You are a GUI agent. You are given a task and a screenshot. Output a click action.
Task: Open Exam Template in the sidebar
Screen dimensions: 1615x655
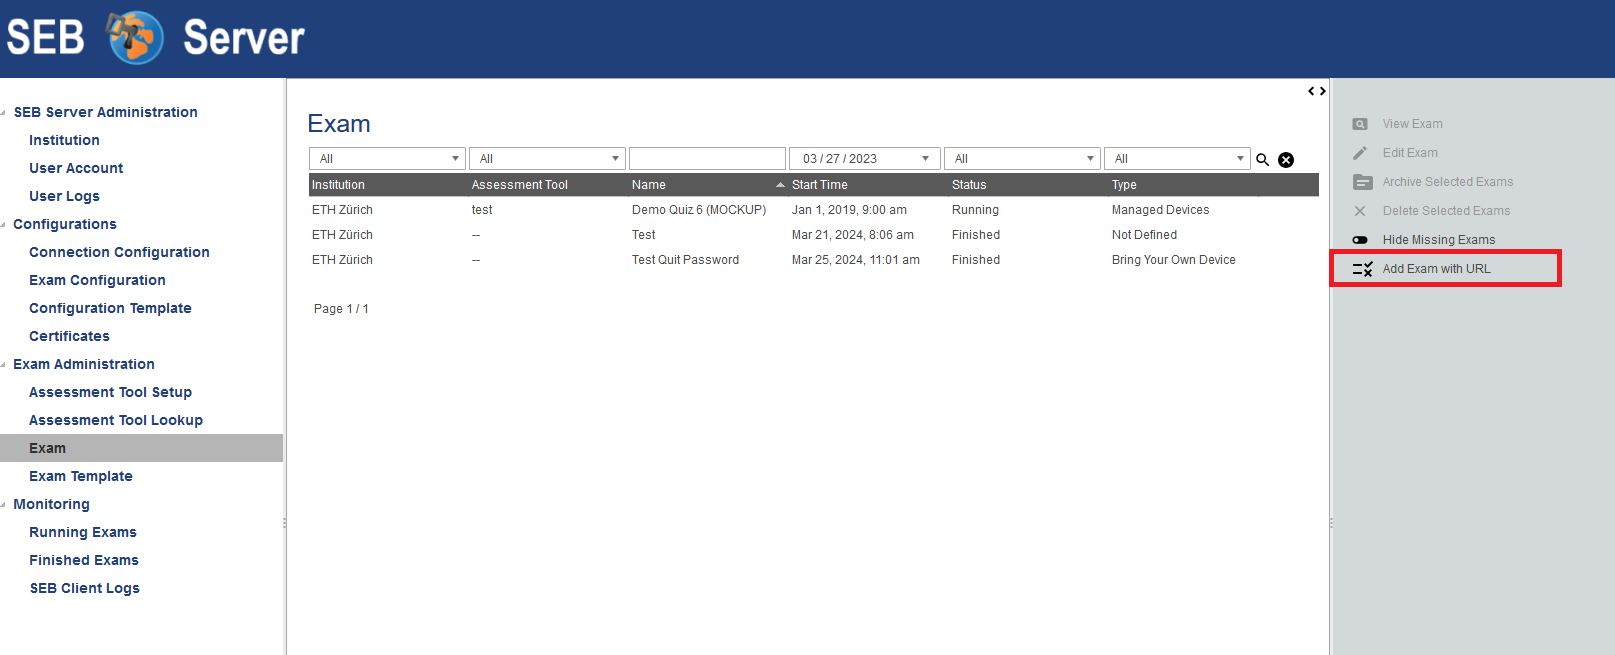81,476
